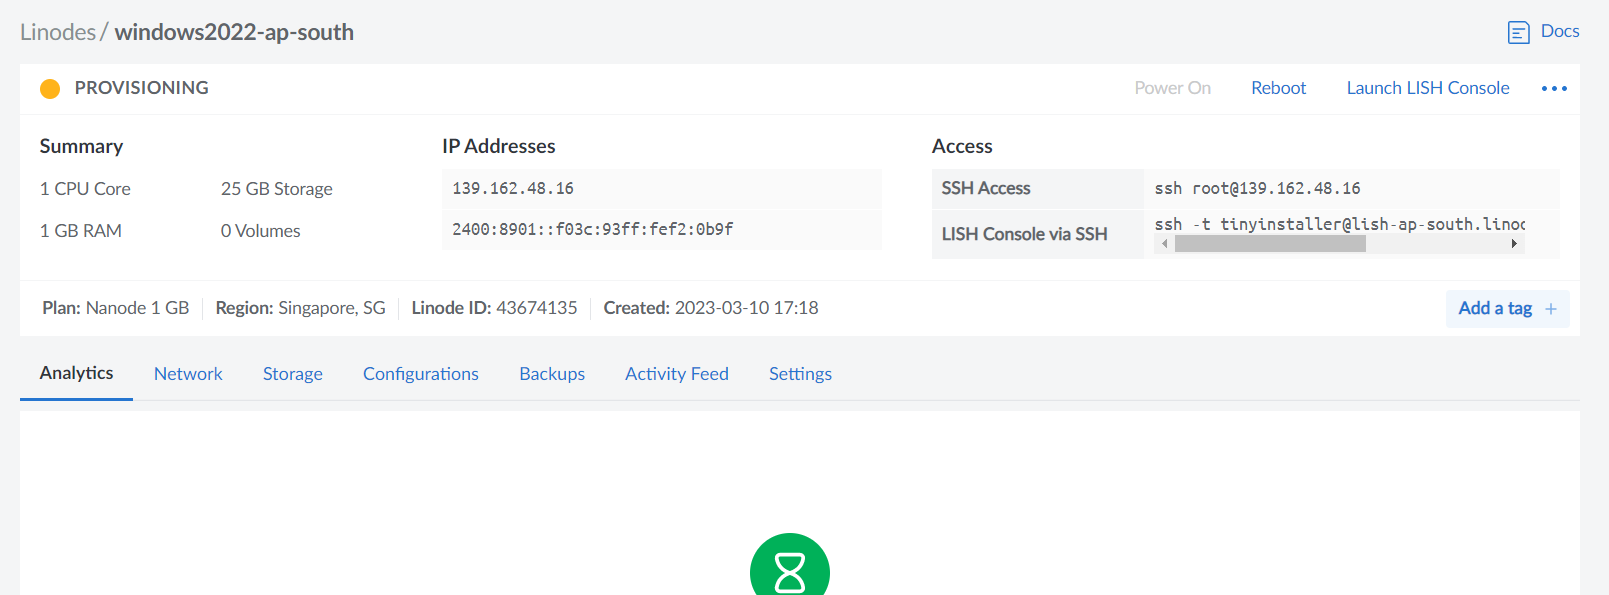
Task: Switch to the Network tab
Action: click(188, 374)
